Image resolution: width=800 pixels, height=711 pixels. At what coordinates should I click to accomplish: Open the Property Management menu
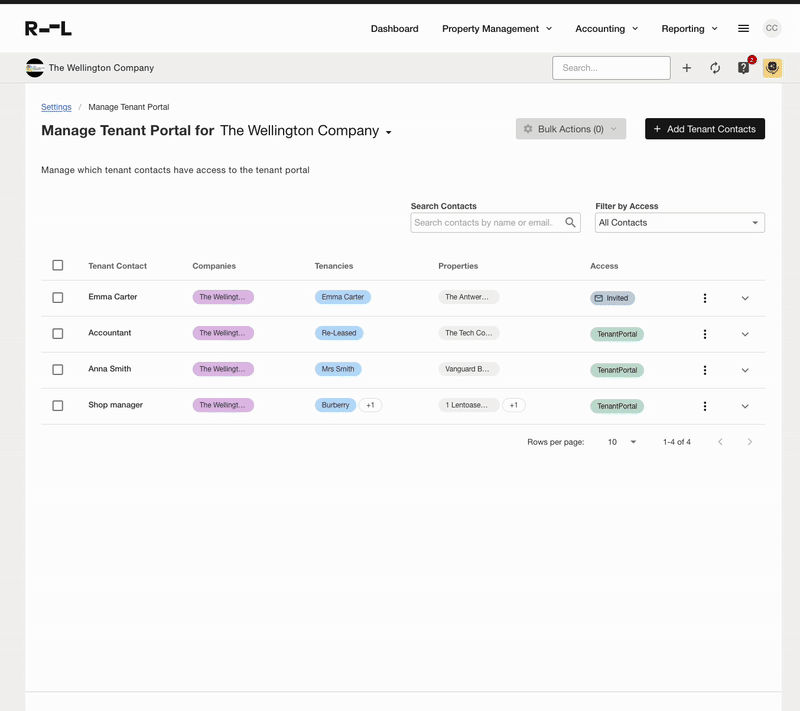(x=497, y=29)
